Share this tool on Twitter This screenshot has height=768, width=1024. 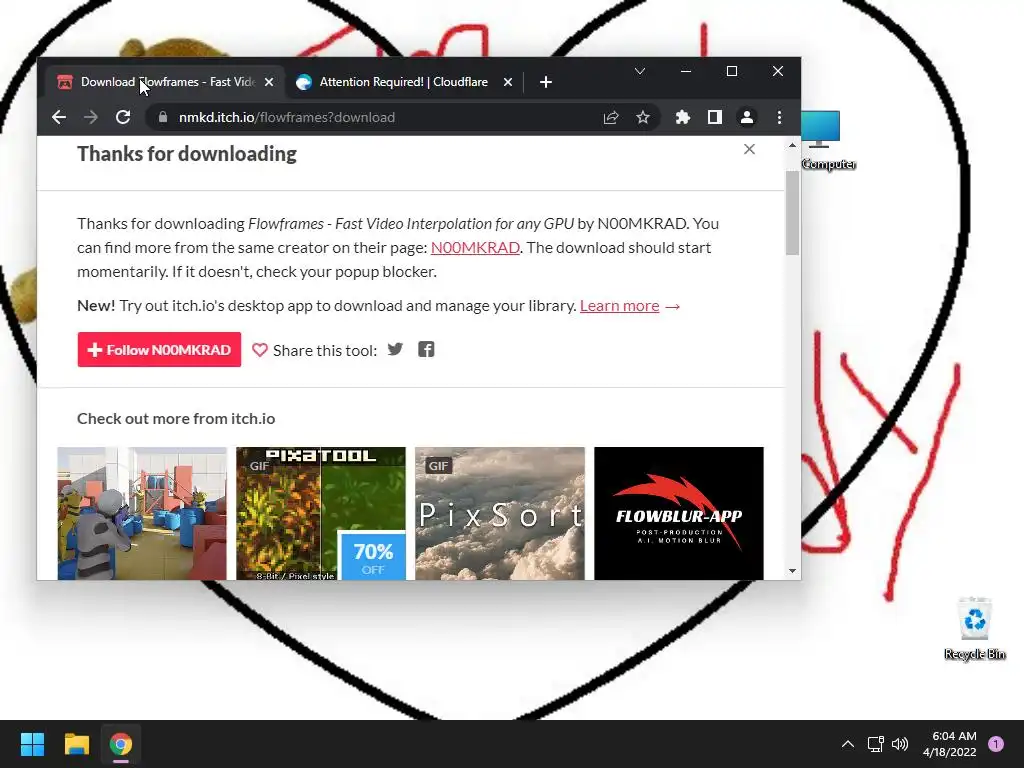[395, 349]
